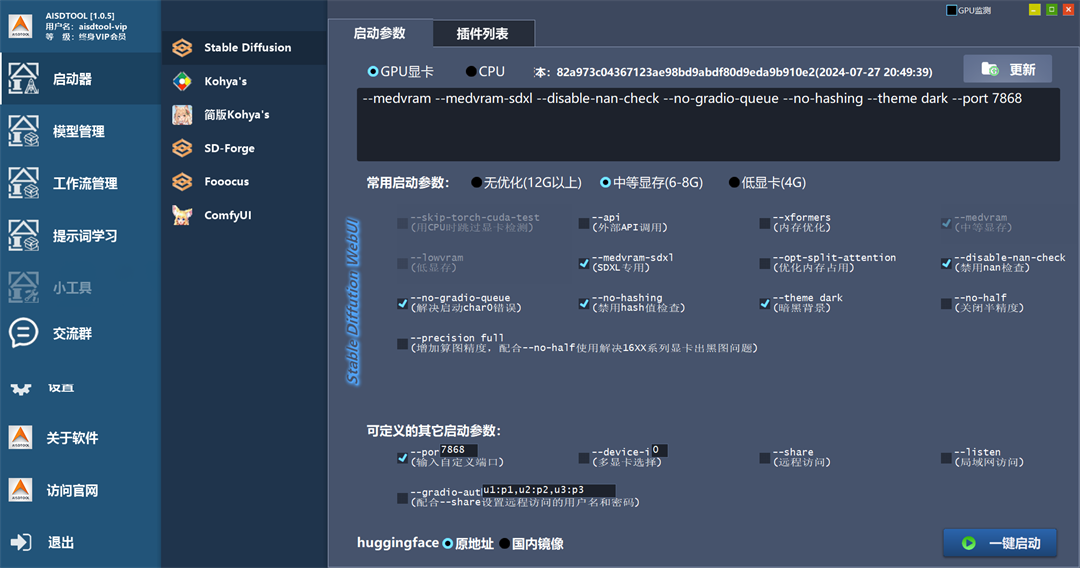The height and width of the screenshot is (568, 1080).
Task: Click the 访问官网 link
Action: pyautogui.click(x=72, y=491)
